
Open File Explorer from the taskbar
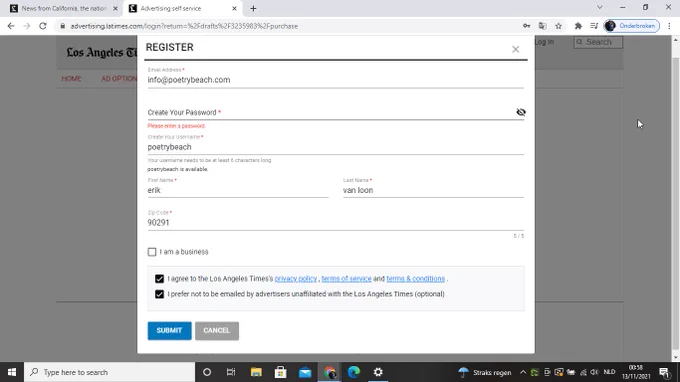tap(256, 372)
